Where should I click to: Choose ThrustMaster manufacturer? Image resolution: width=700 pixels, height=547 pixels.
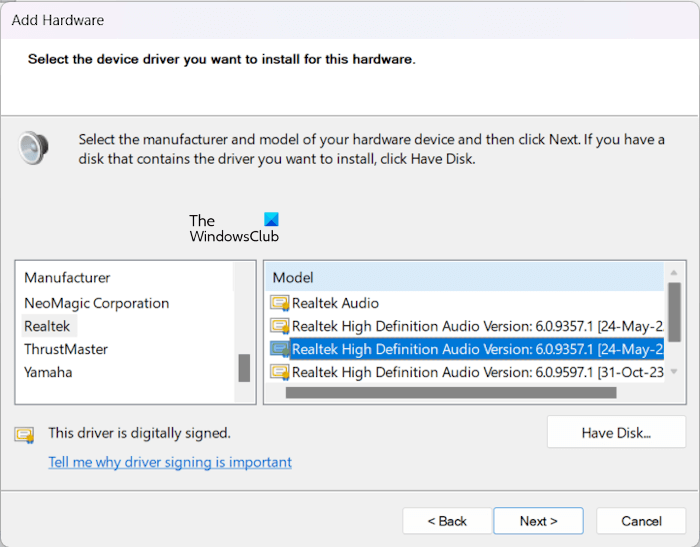click(x=66, y=349)
